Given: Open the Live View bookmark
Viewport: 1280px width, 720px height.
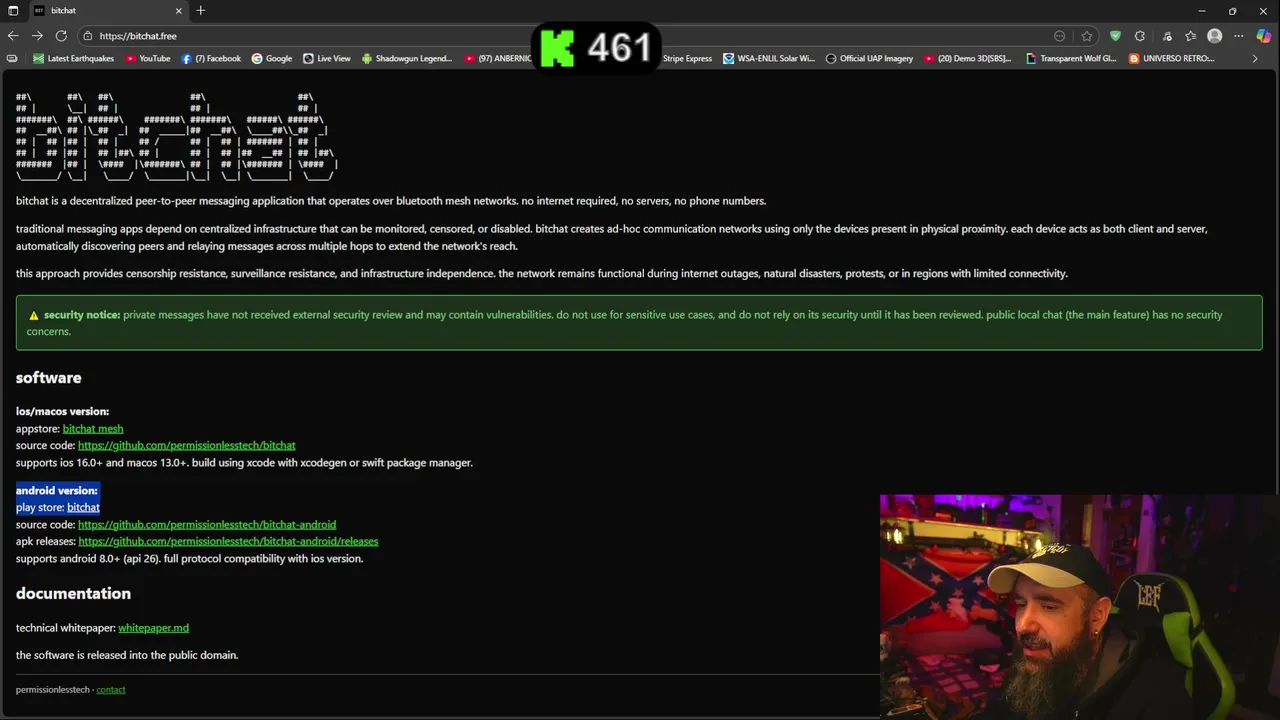Looking at the screenshot, I should pyautogui.click(x=327, y=58).
